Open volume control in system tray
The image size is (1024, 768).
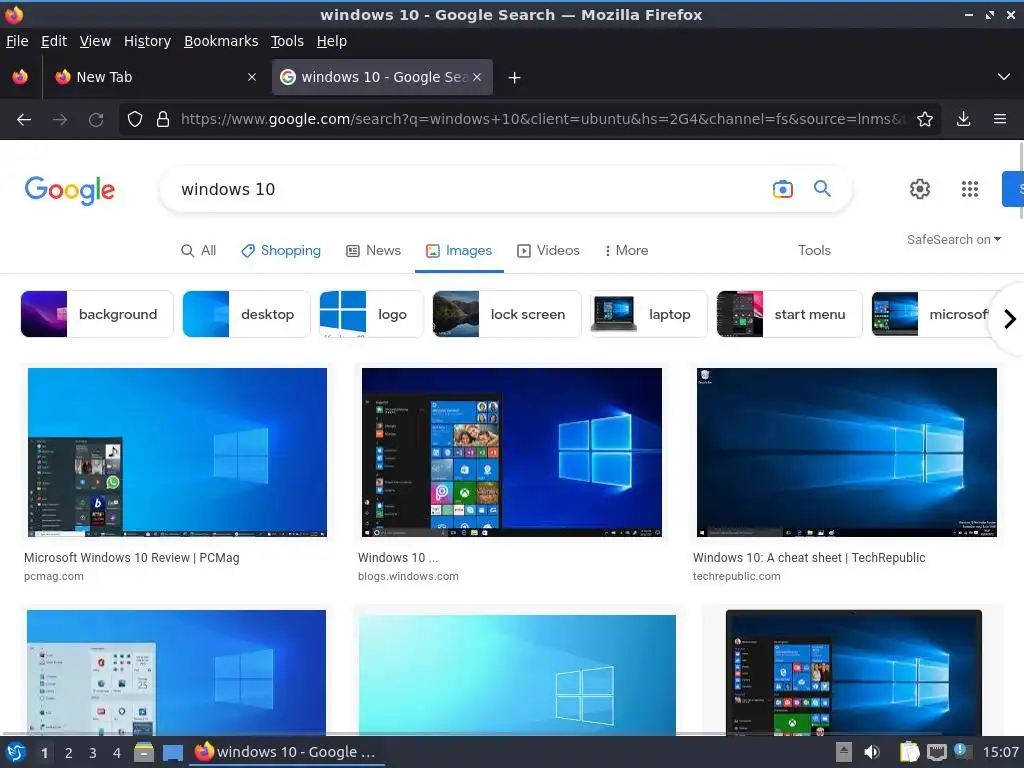[872, 752]
